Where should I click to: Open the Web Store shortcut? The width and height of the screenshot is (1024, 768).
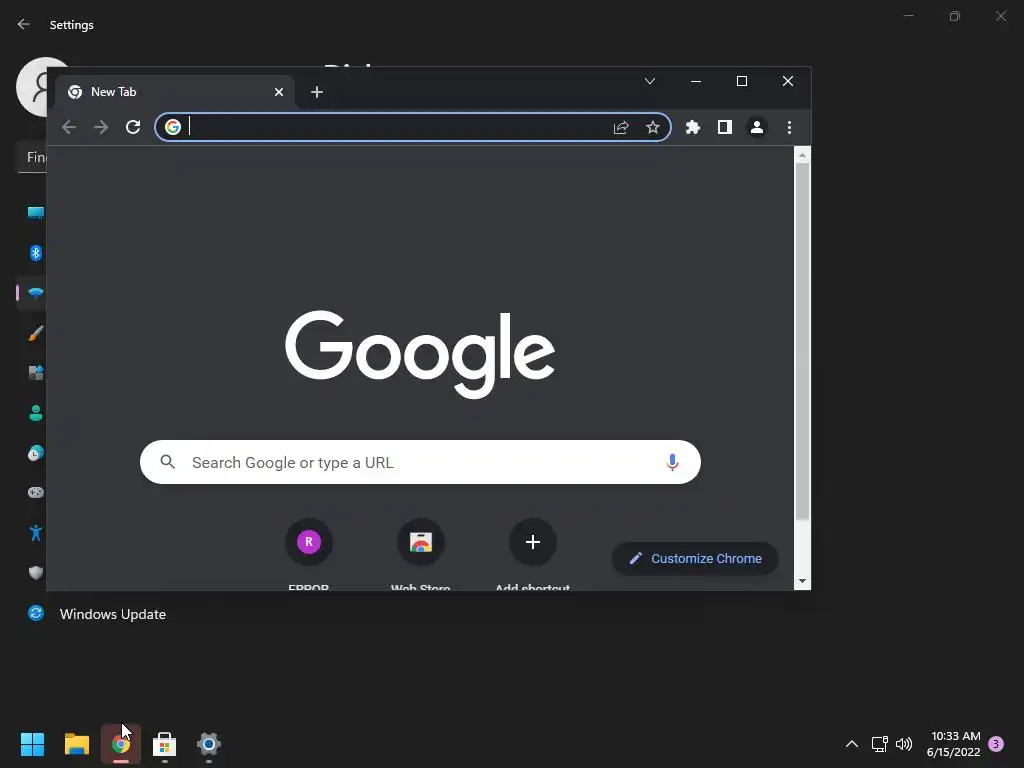(x=421, y=554)
